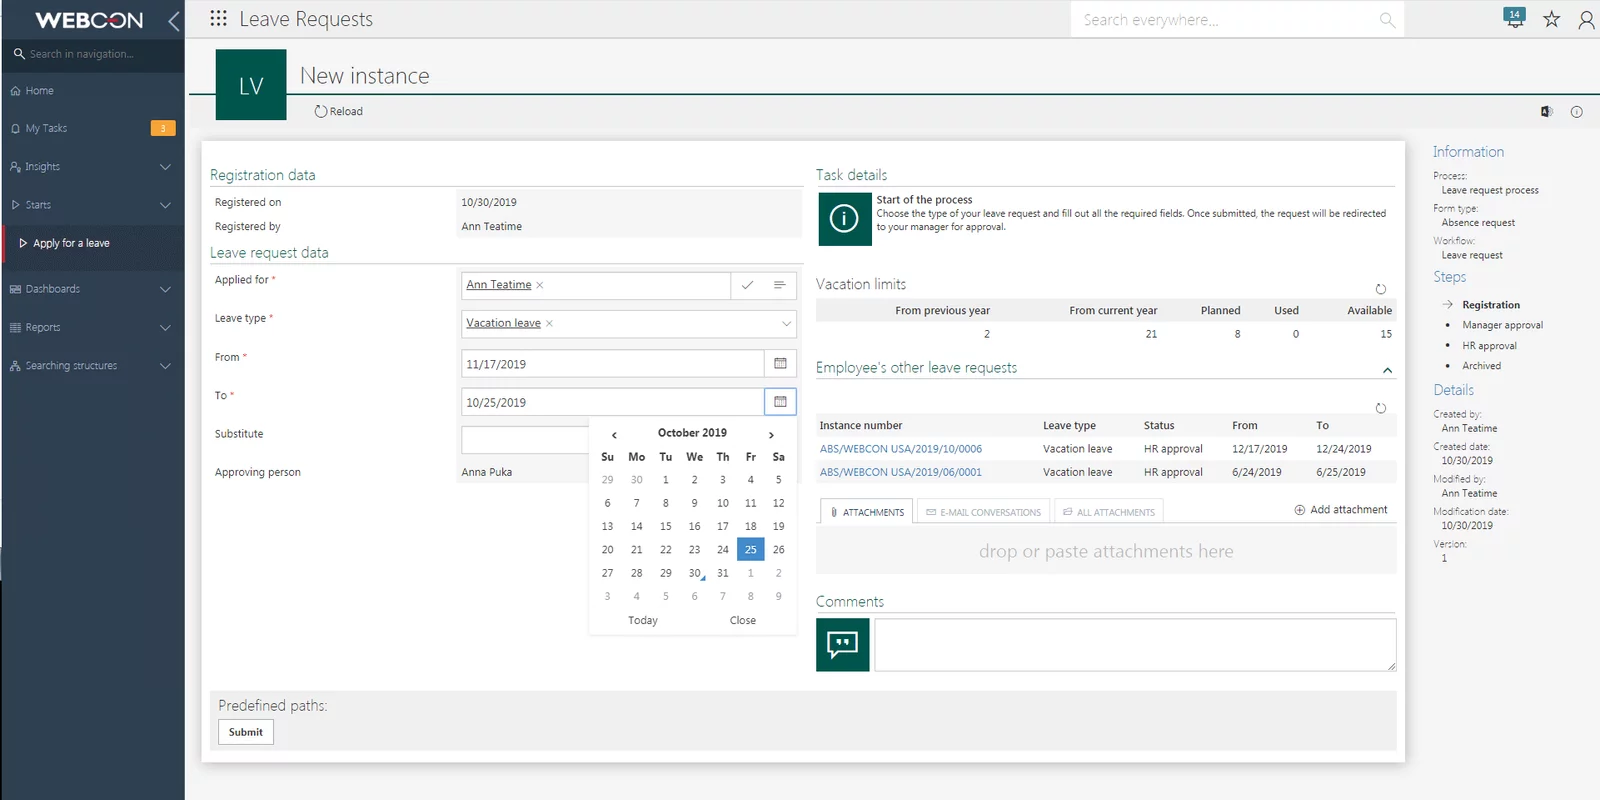Expand the Starts navigation section
The width and height of the screenshot is (1600, 800).
pos(165,205)
